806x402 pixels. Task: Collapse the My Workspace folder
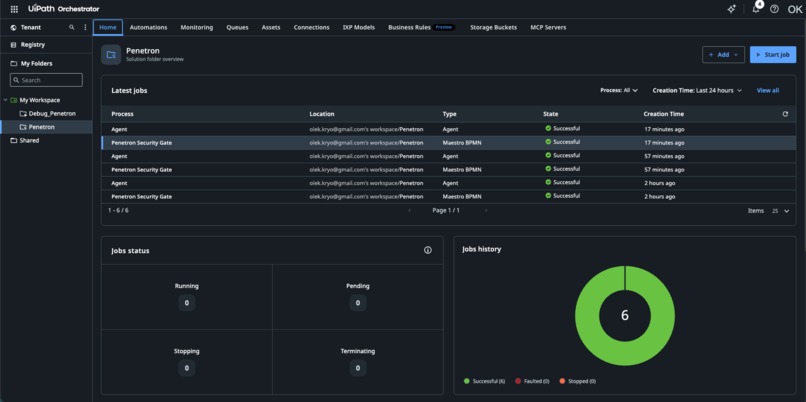pyautogui.click(x=5, y=100)
